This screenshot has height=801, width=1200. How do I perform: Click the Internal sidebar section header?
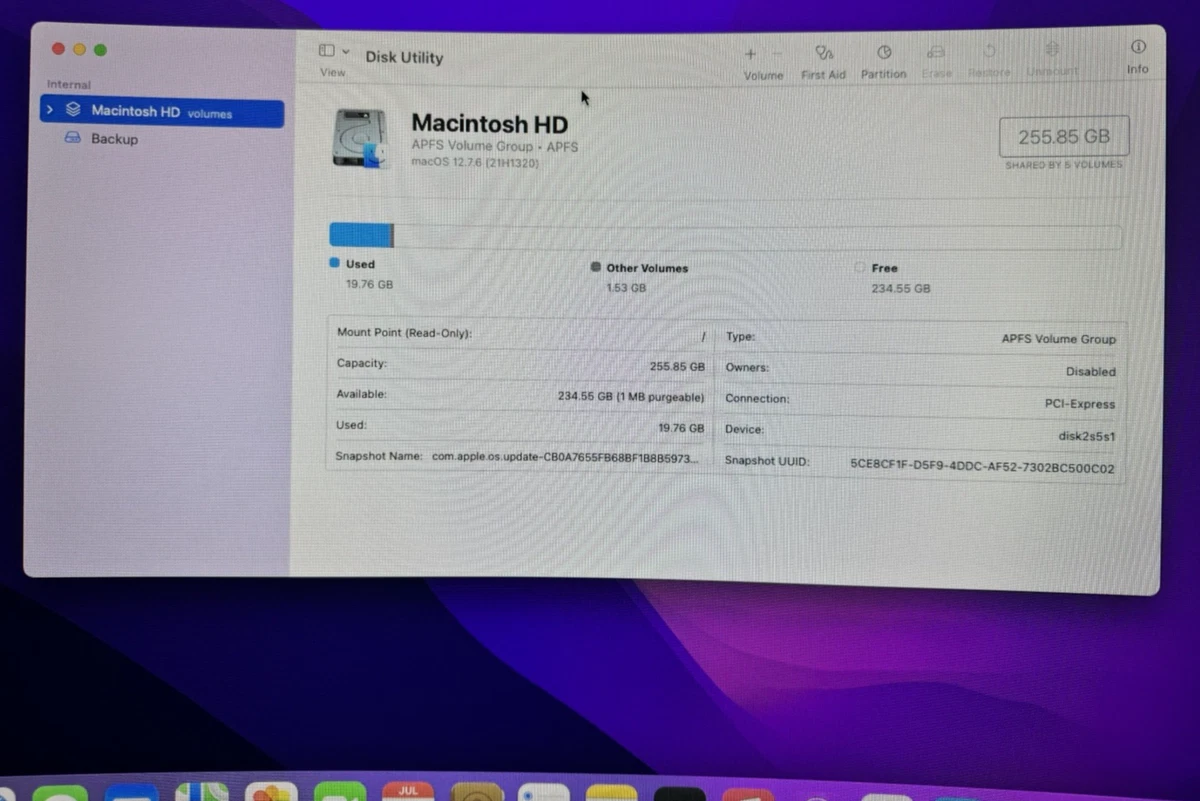(x=68, y=85)
